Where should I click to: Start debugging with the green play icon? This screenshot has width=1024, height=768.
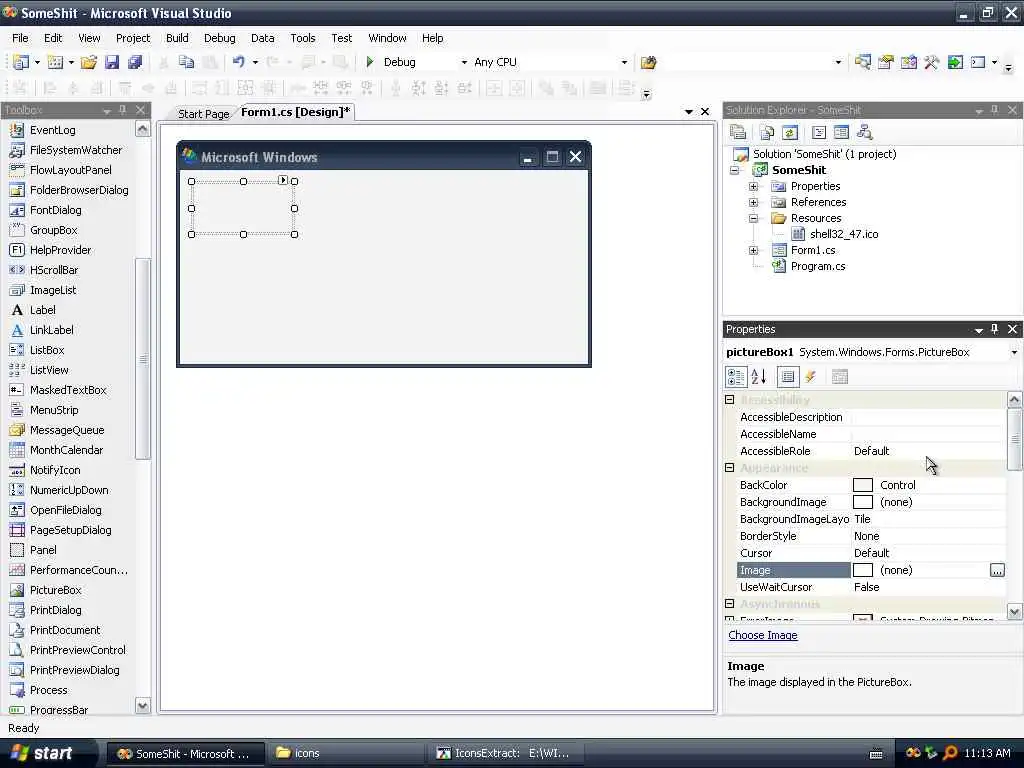click(370, 62)
